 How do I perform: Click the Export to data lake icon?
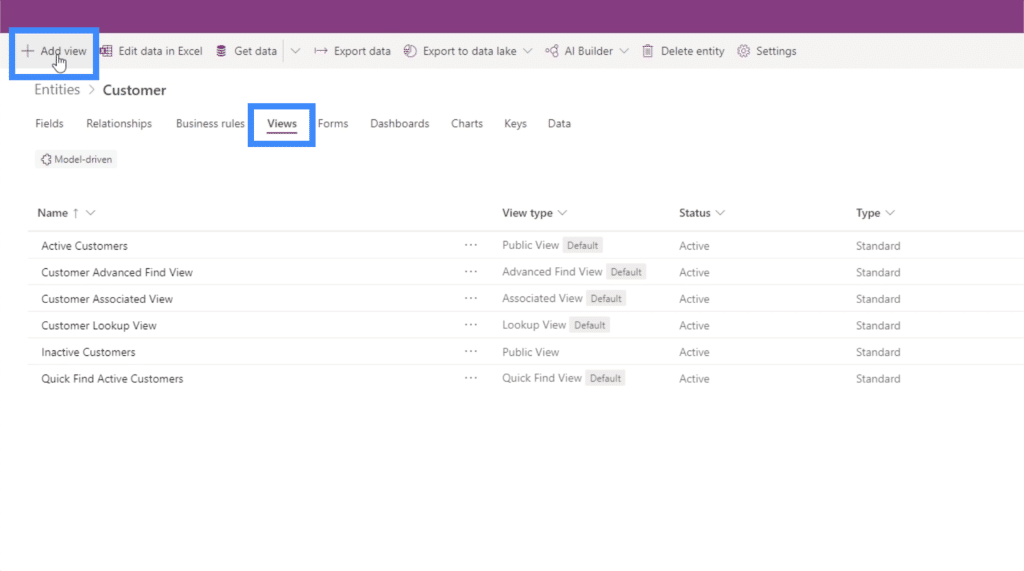(x=410, y=51)
